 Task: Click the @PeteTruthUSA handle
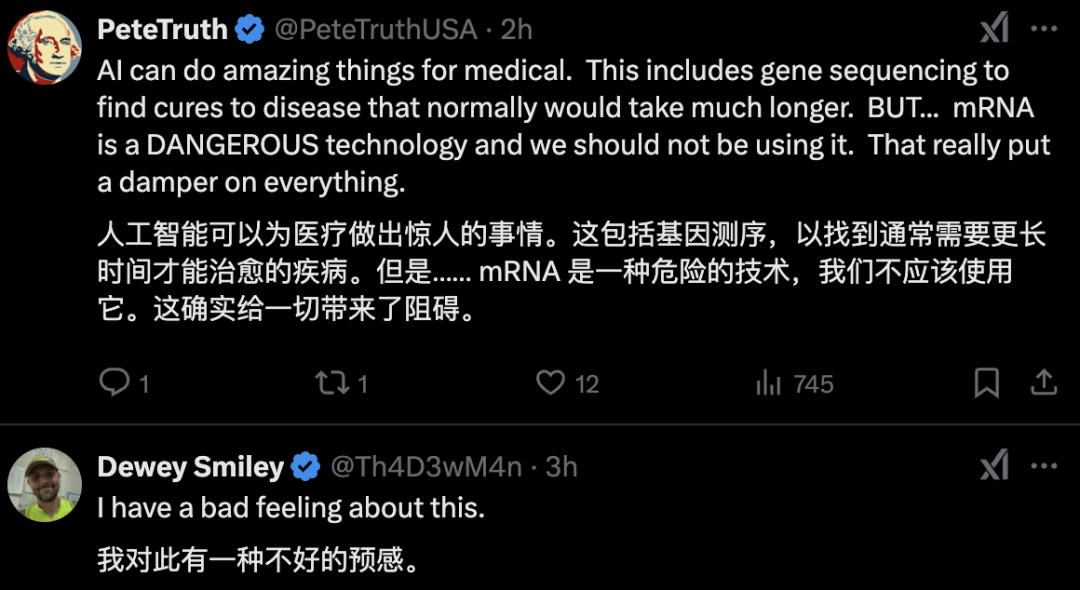click(x=375, y=30)
